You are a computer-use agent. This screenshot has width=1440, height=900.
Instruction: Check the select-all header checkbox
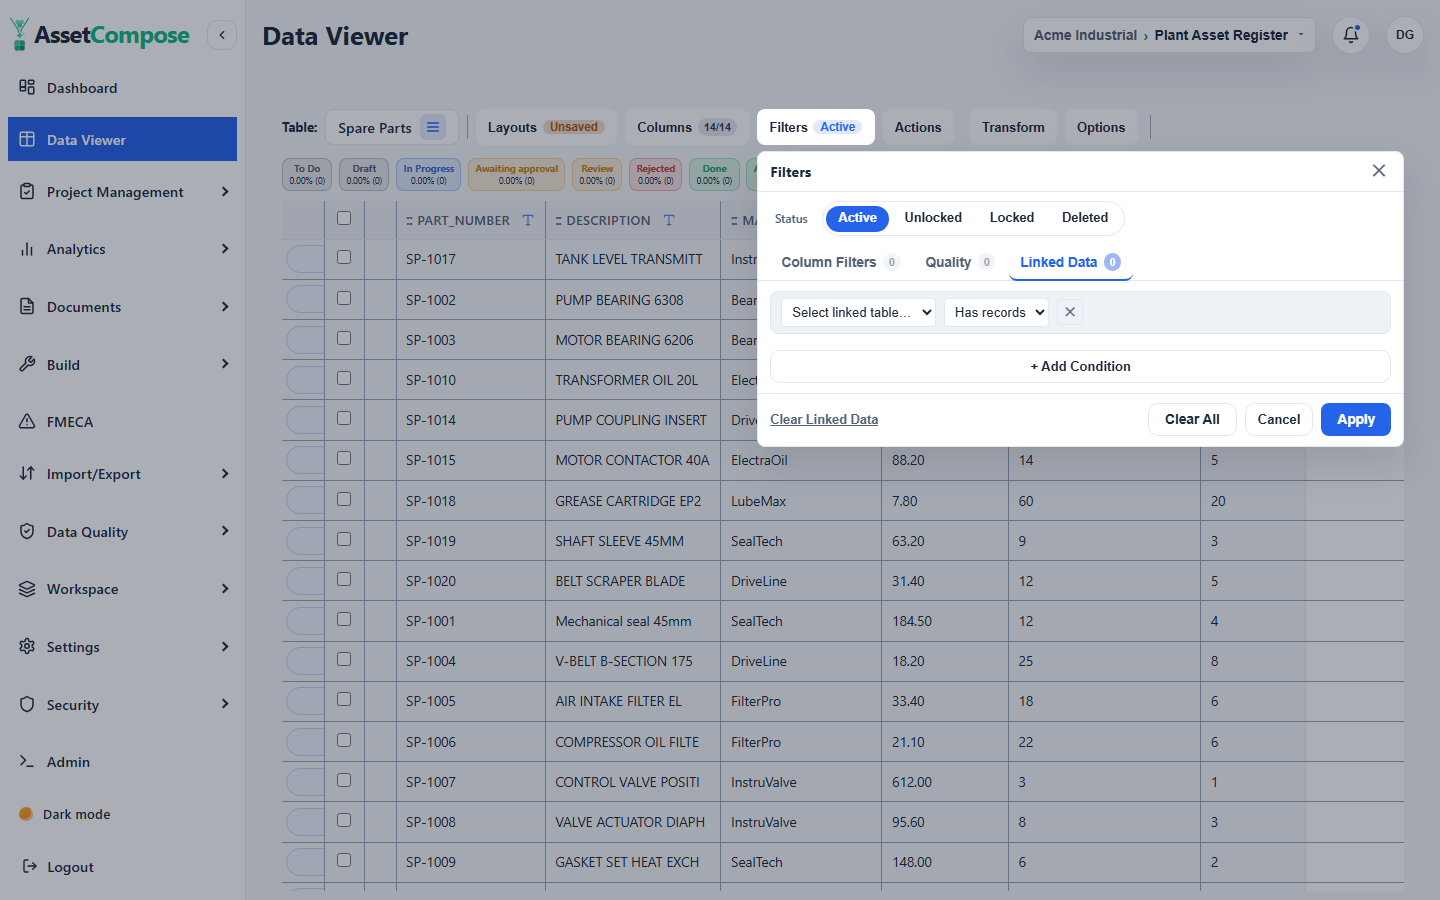pos(344,218)
